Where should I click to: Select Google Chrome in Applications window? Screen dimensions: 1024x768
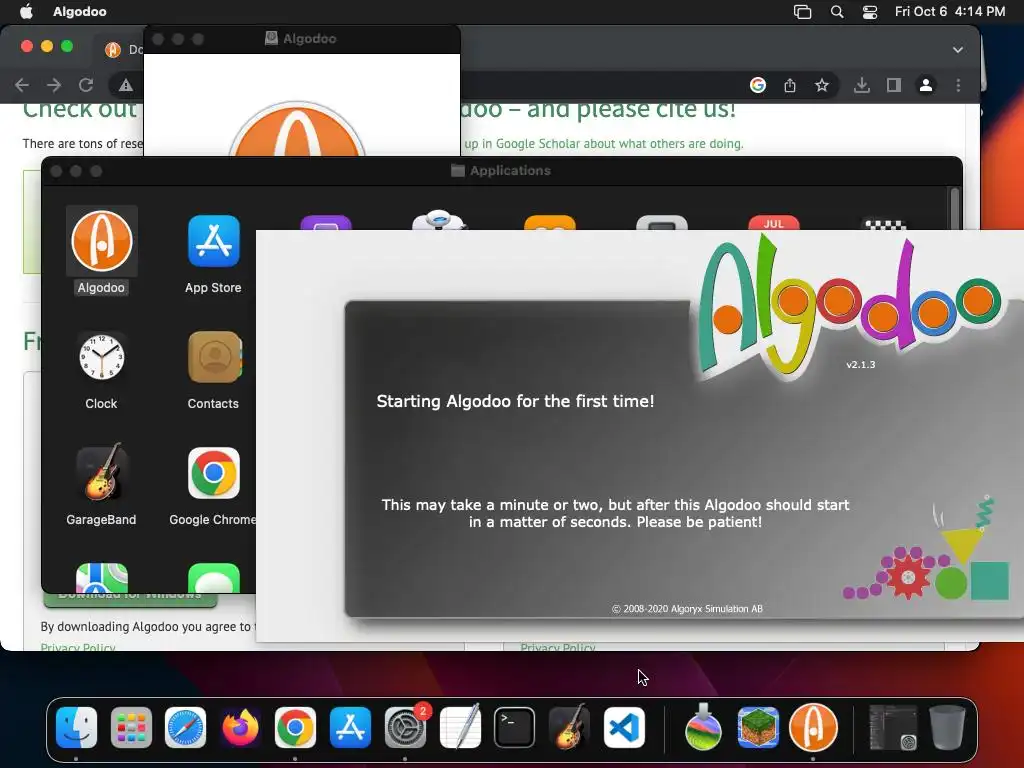(214, 473)
